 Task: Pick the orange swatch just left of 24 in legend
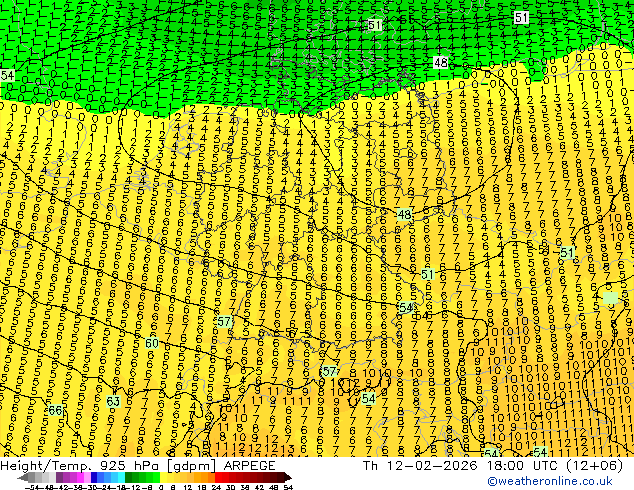pos(211,478)
